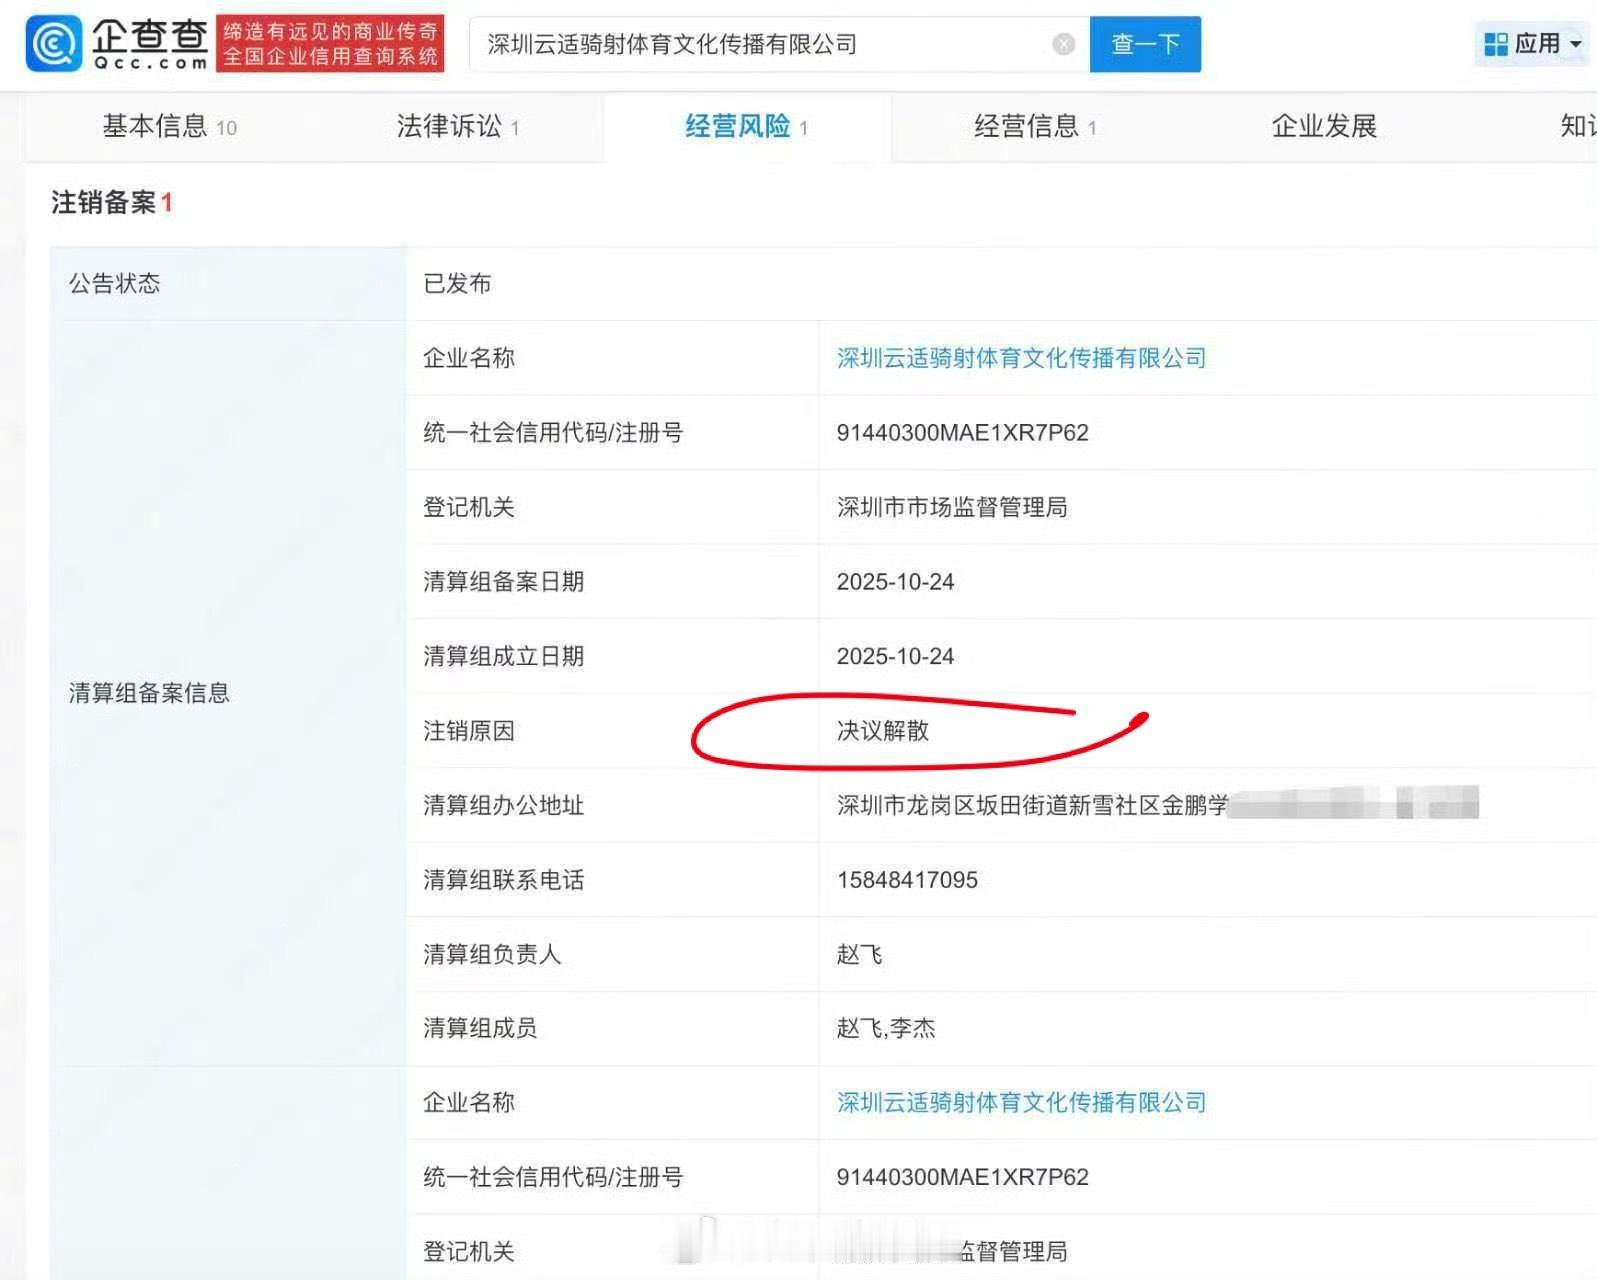Click the 清算组负责人 label
Viewport: 1597px width, 1280px height.
492,954
